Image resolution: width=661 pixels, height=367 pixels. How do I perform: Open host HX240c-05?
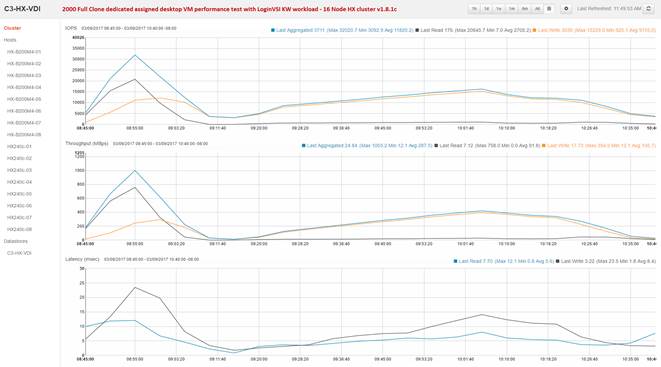coord(19,194)
